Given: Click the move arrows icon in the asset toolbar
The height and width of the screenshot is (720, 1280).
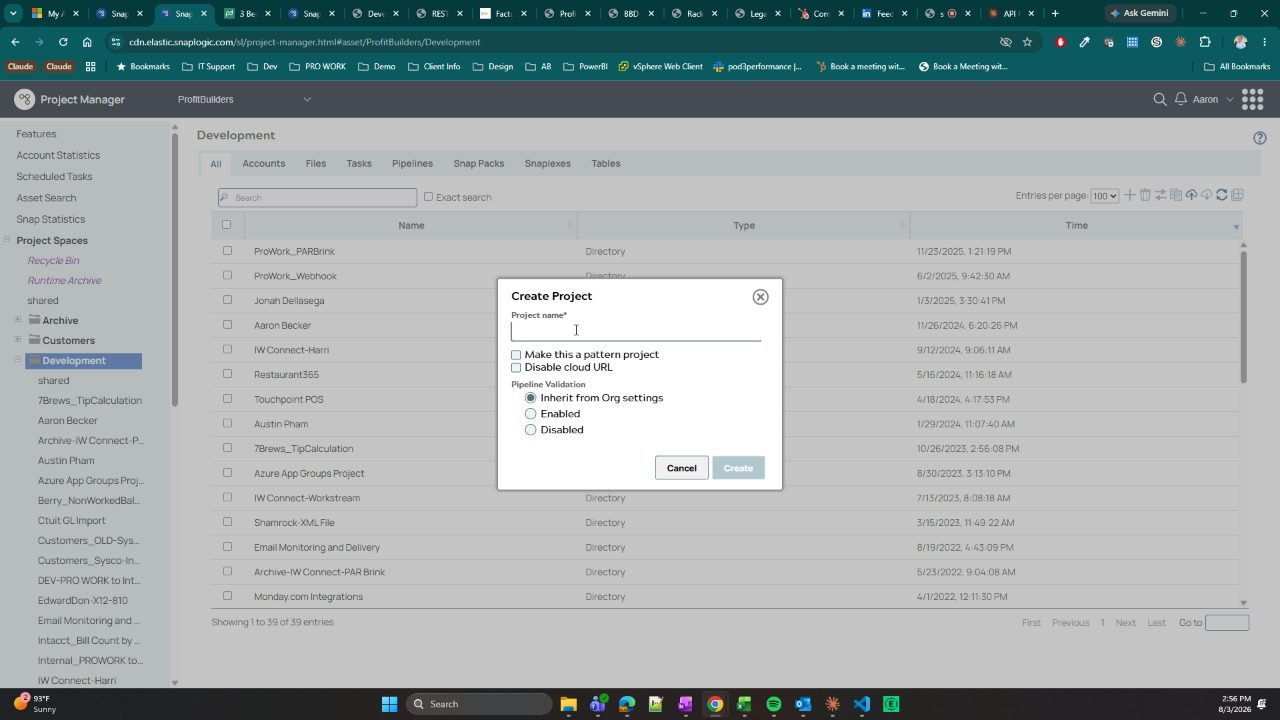Looking at the screenshot, I should click(x=1161, y=195).
